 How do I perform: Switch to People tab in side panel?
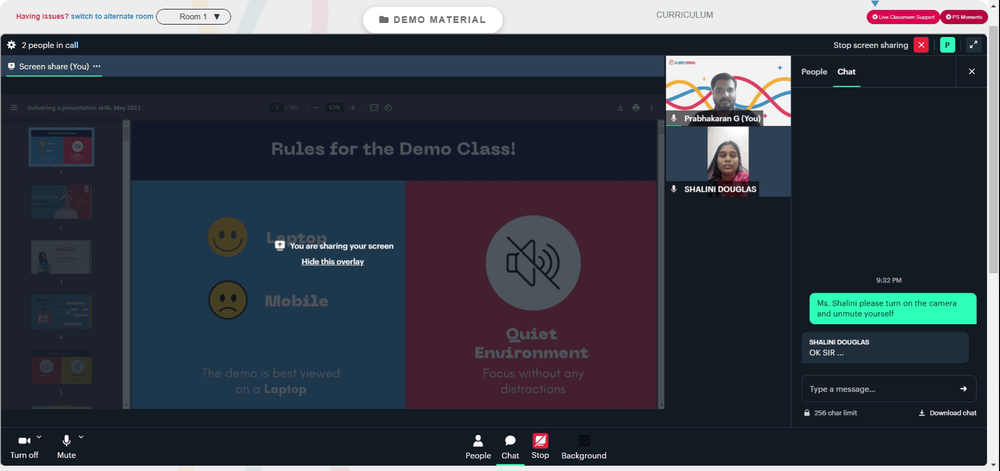814,72
